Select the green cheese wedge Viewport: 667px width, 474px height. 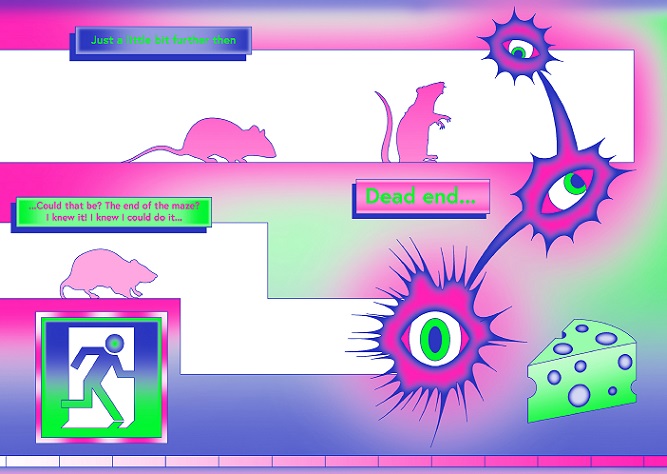click(582, 371)
